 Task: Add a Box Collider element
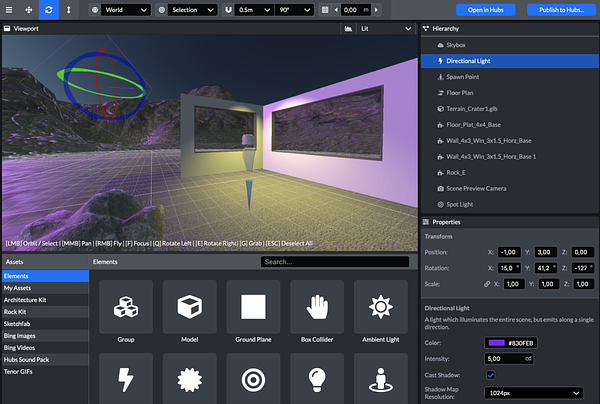point(317,306)
